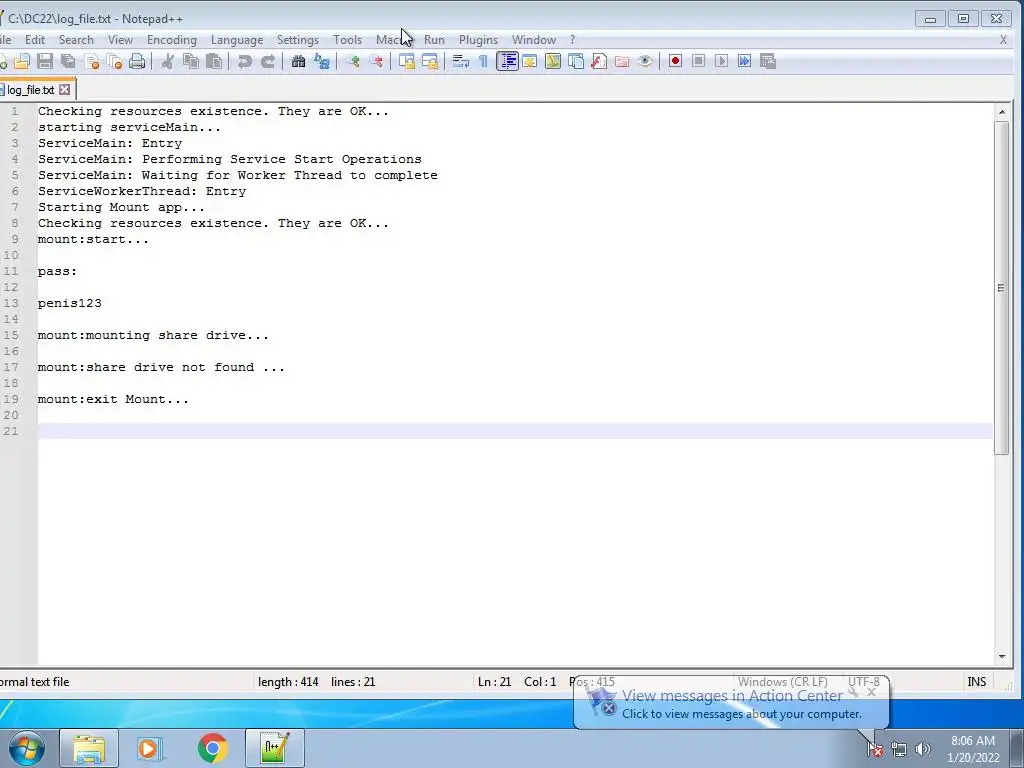
Task: Open the Function List icon
Action: point(599,61)
